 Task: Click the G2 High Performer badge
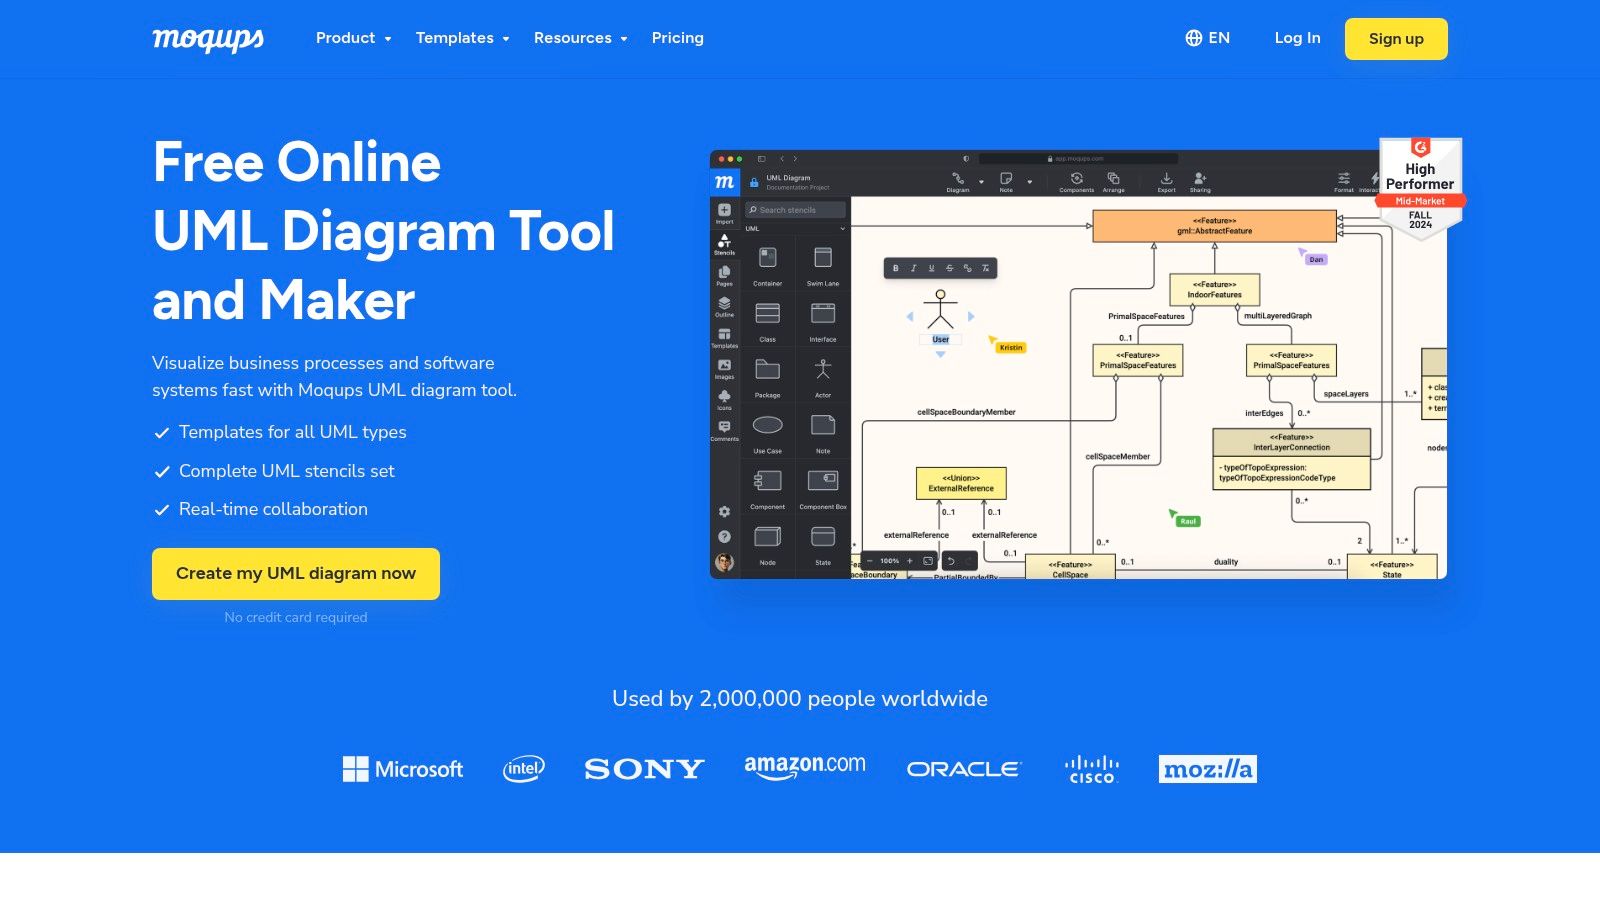click(1421, 187)
